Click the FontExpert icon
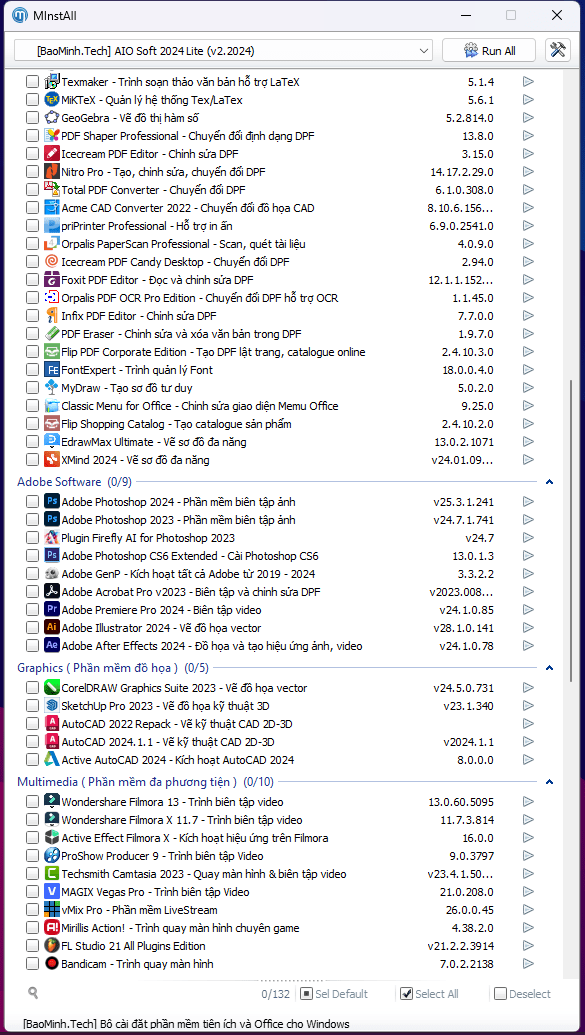This screenshot has height=1035, width=585. coord(52,370)
